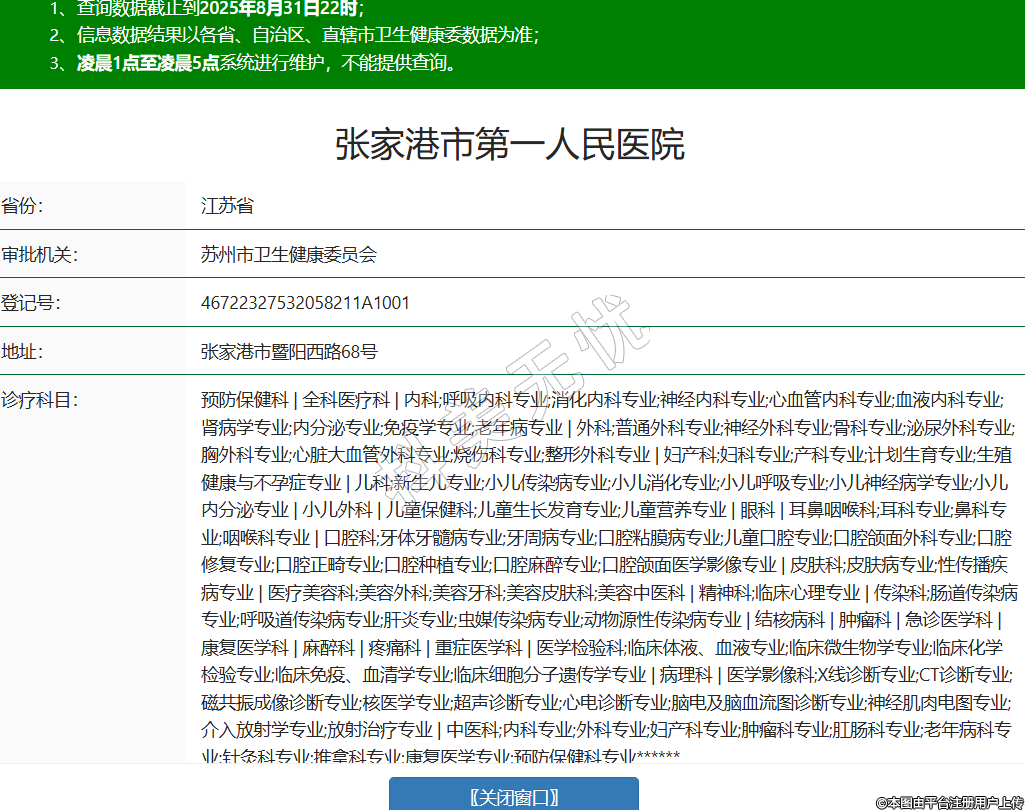
Task: Click the 2025年8月31日22时 data cutoff notice
Action: pos(280,9)
